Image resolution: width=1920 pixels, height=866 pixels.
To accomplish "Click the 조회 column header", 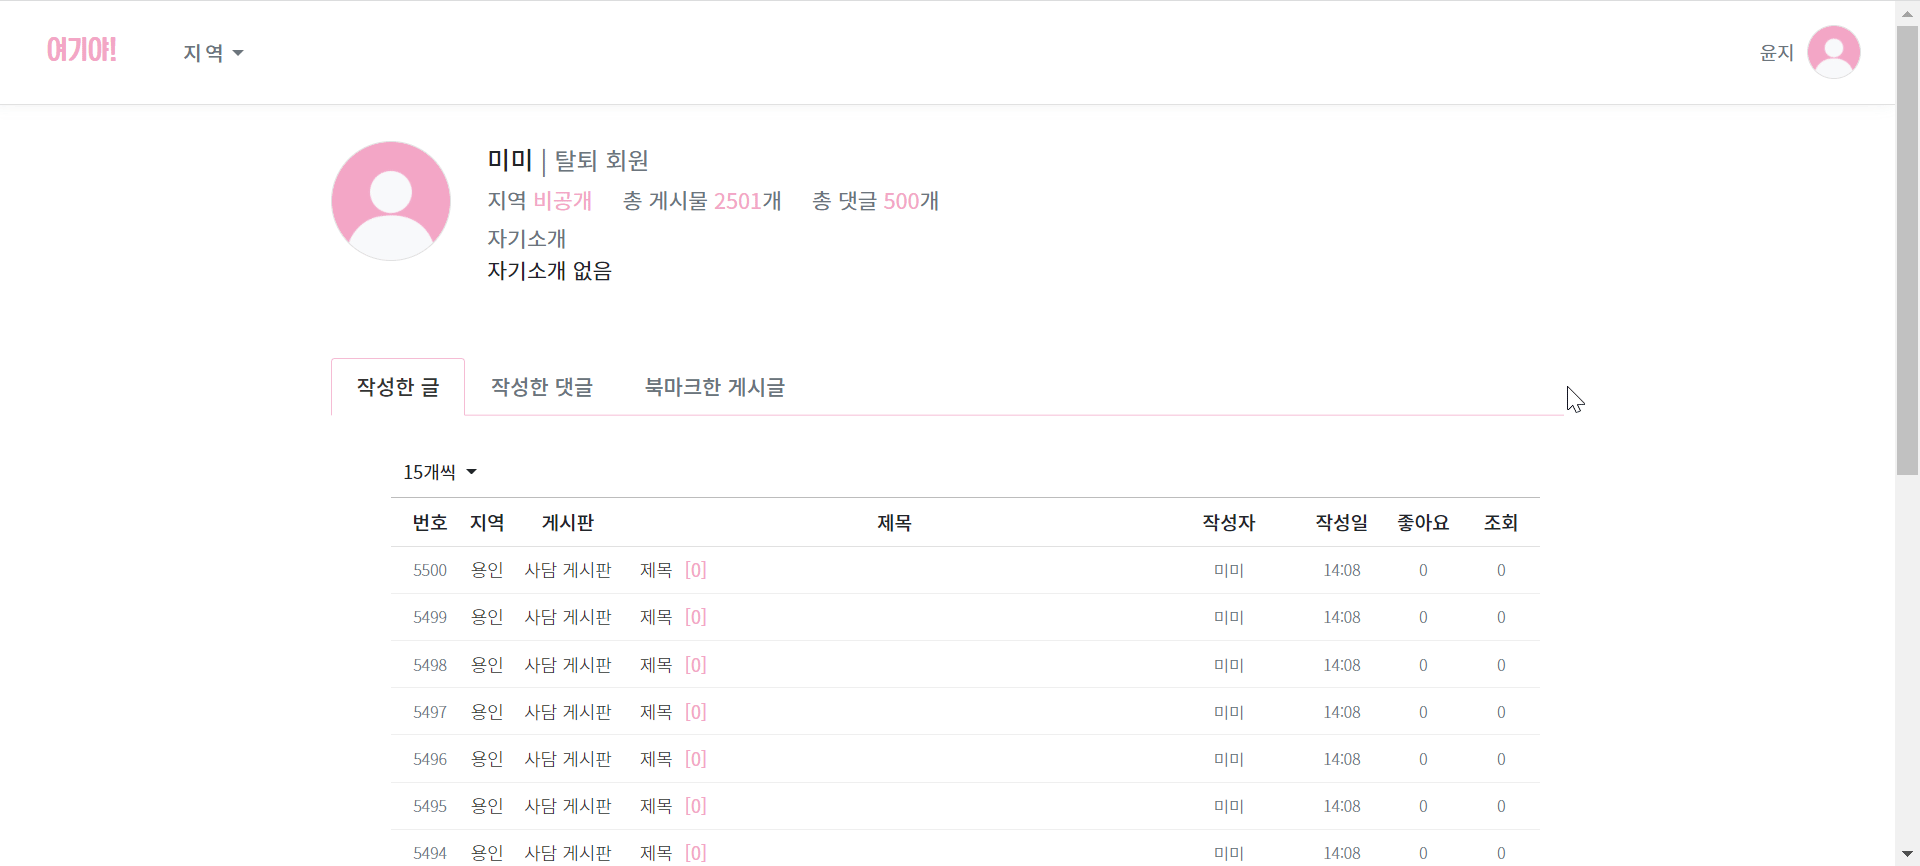I will click(x=1501, y=522).
